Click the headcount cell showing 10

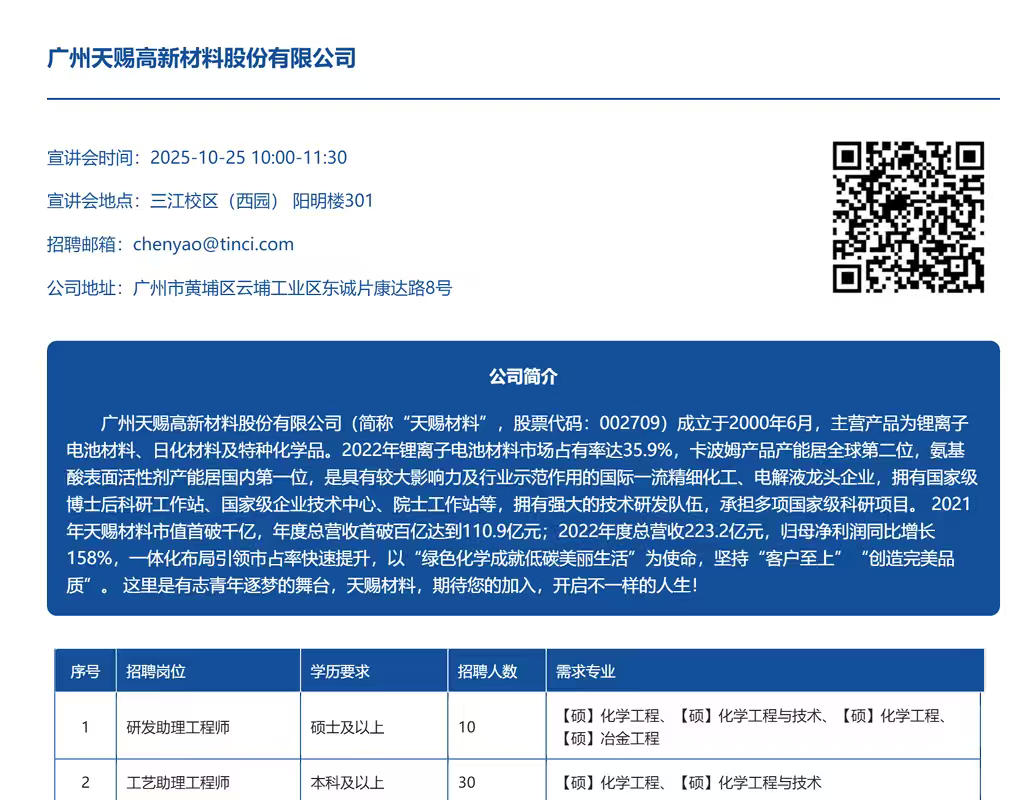(467, 727)
